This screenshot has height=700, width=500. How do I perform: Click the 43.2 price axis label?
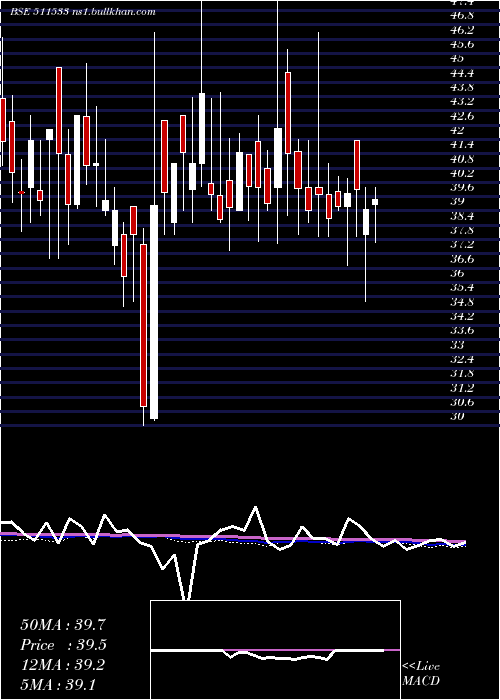462,101
